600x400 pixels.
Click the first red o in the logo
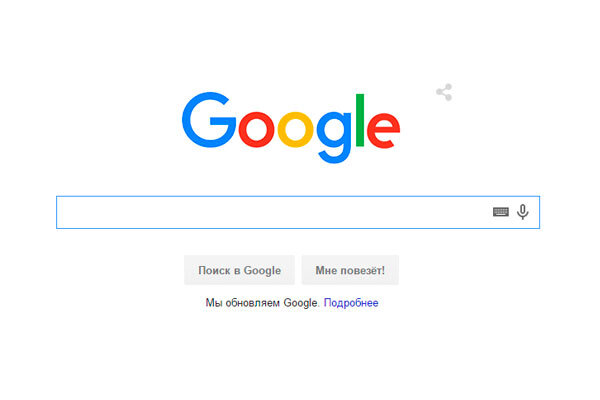click(x=256, y=130)
